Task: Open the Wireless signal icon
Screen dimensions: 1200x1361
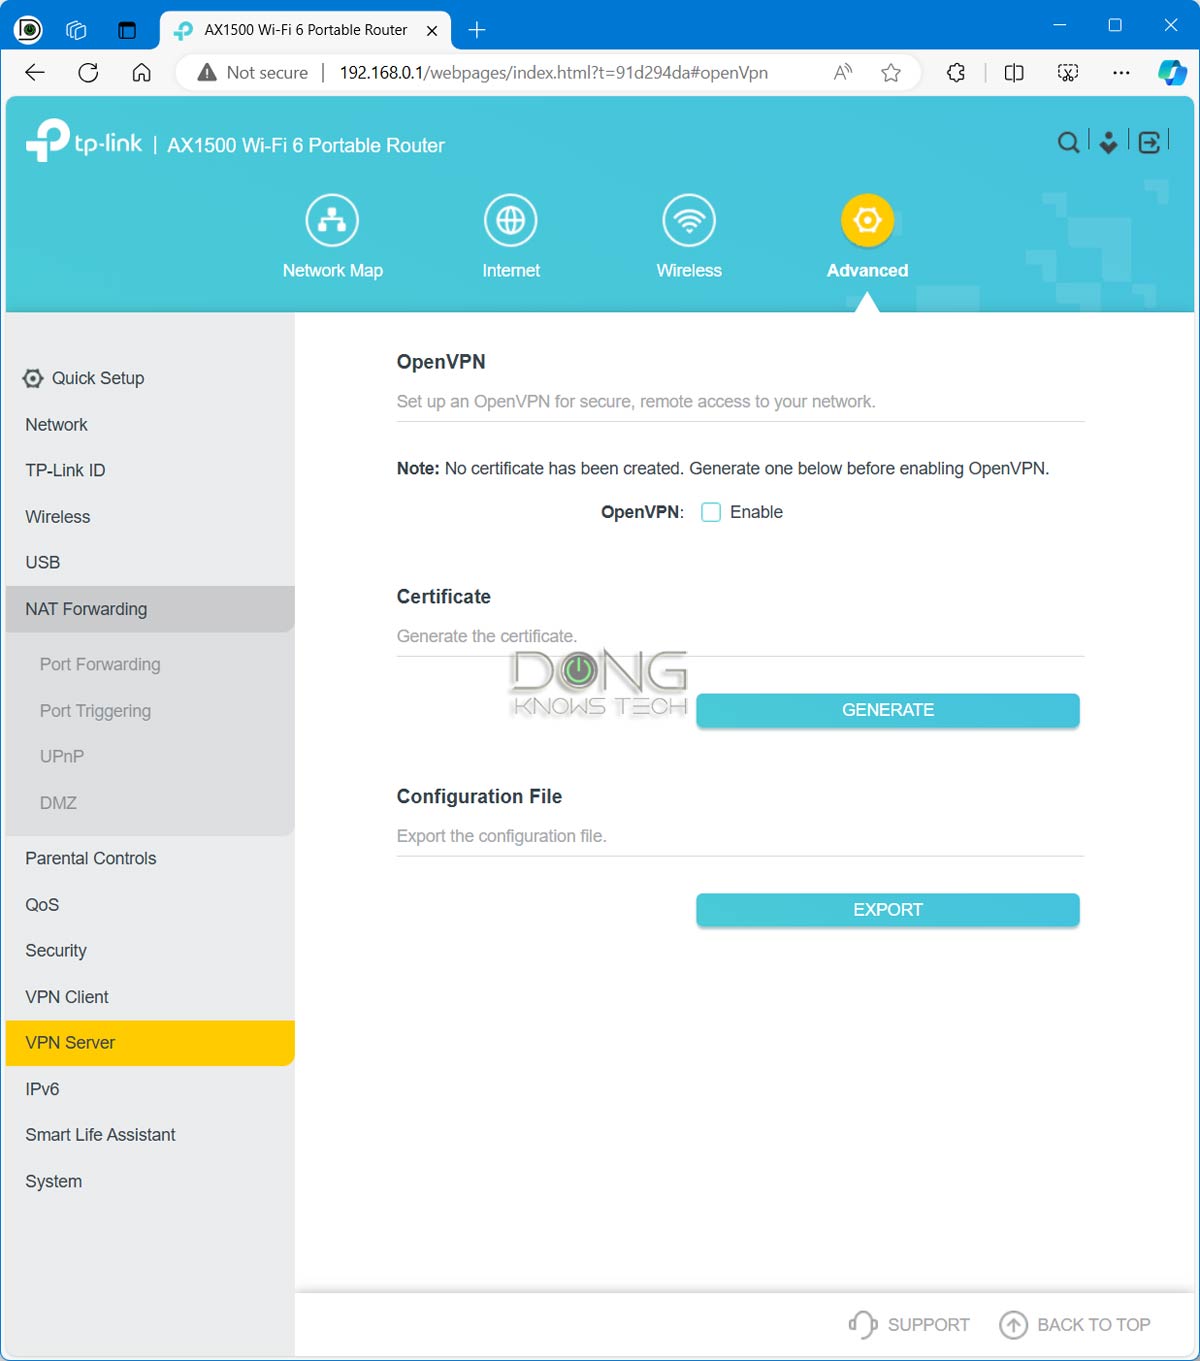Action: click(x=689, y=220)
